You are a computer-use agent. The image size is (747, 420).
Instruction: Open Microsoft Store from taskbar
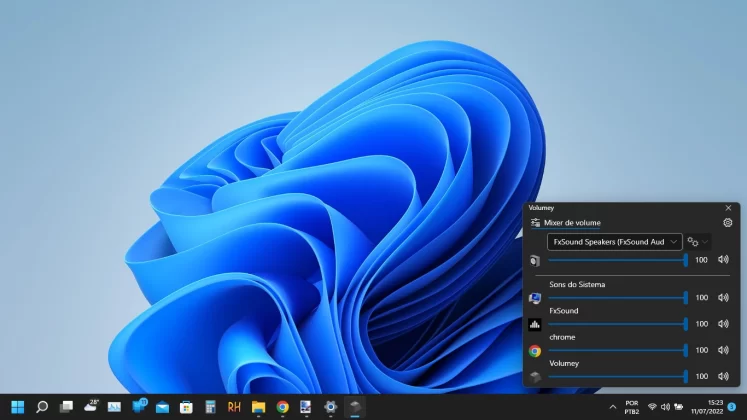186,407
